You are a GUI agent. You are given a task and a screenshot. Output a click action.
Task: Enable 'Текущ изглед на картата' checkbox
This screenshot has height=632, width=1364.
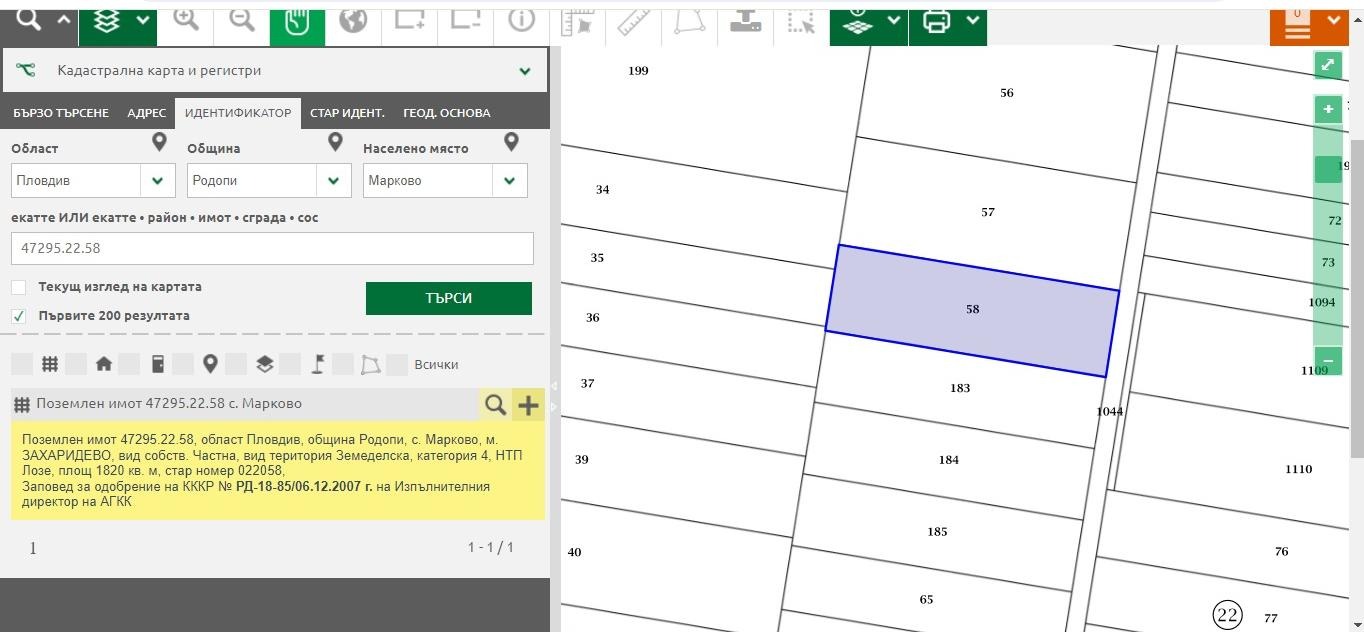[x=19, y=287]
